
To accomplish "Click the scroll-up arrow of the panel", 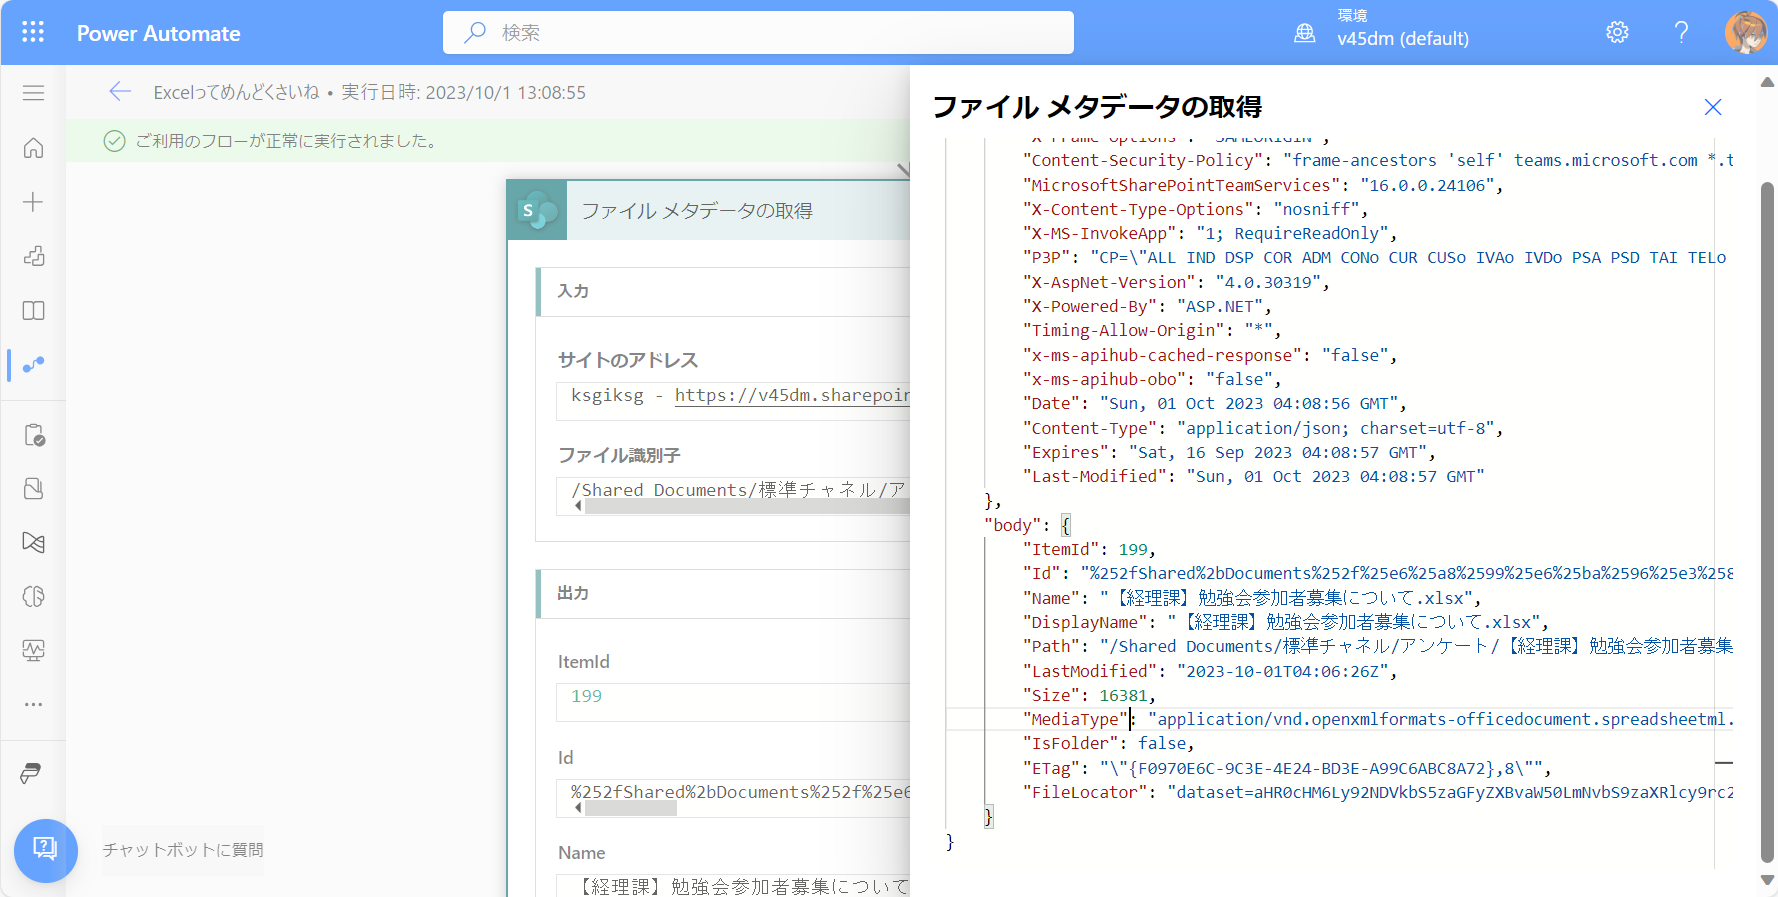I will (x=1767, y=82).
